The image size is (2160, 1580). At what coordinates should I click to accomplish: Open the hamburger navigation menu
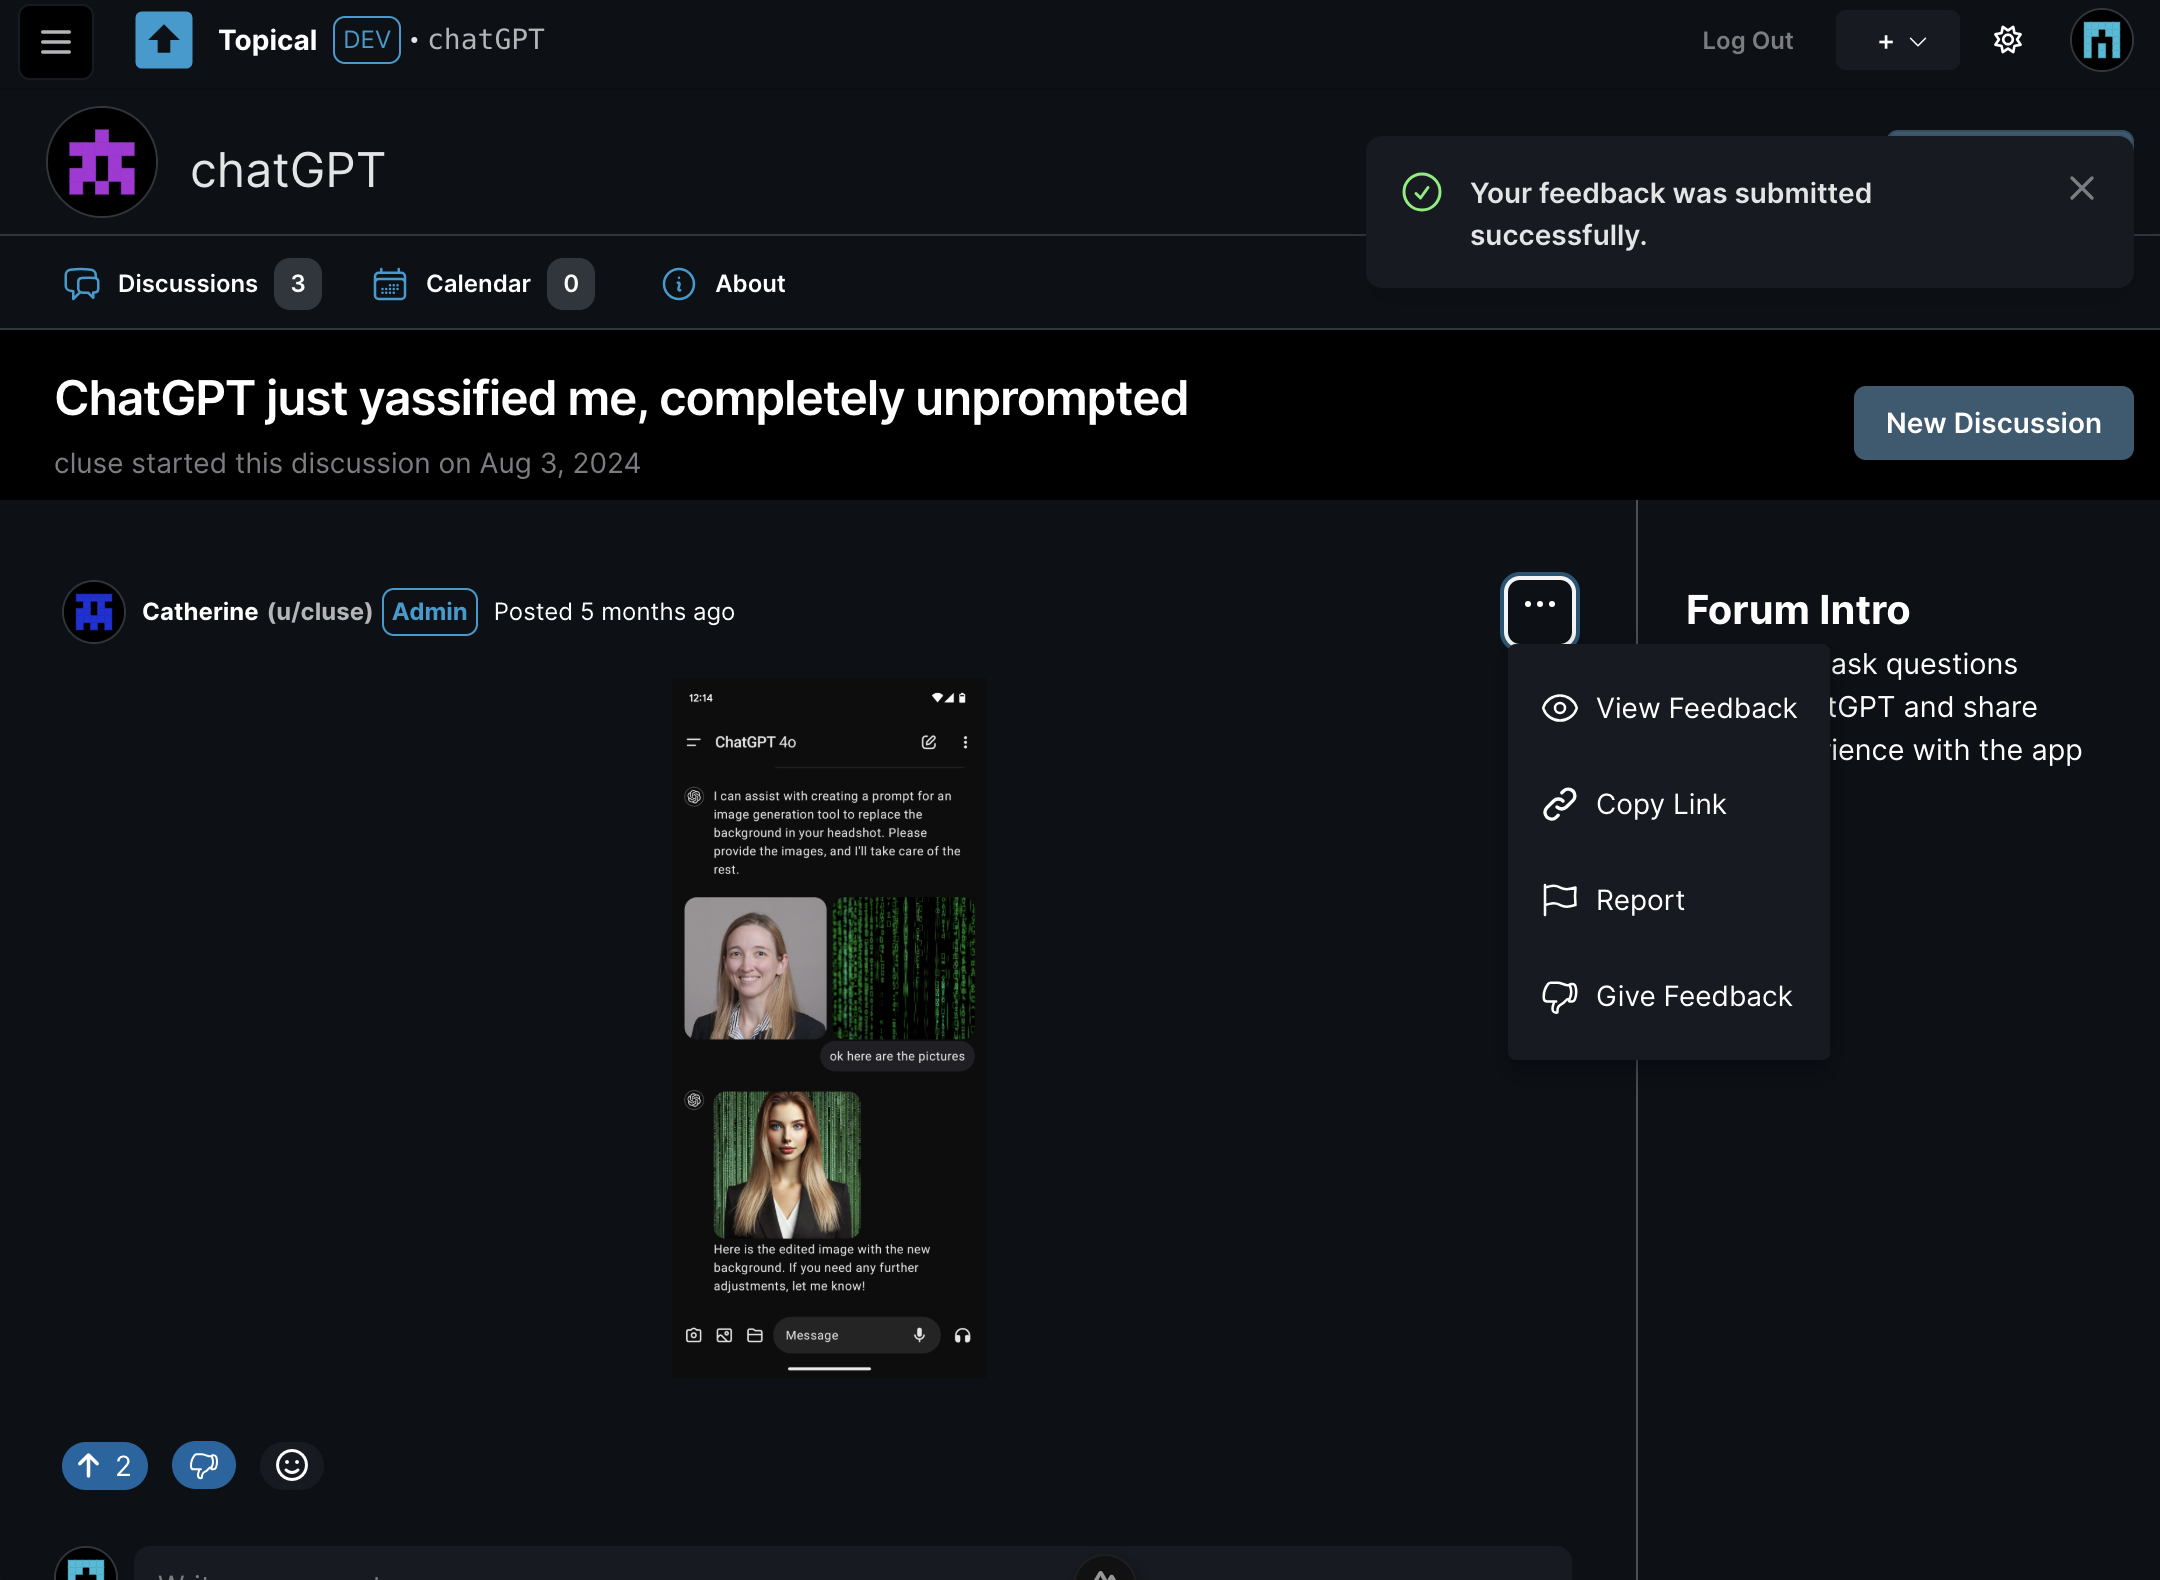56,41
